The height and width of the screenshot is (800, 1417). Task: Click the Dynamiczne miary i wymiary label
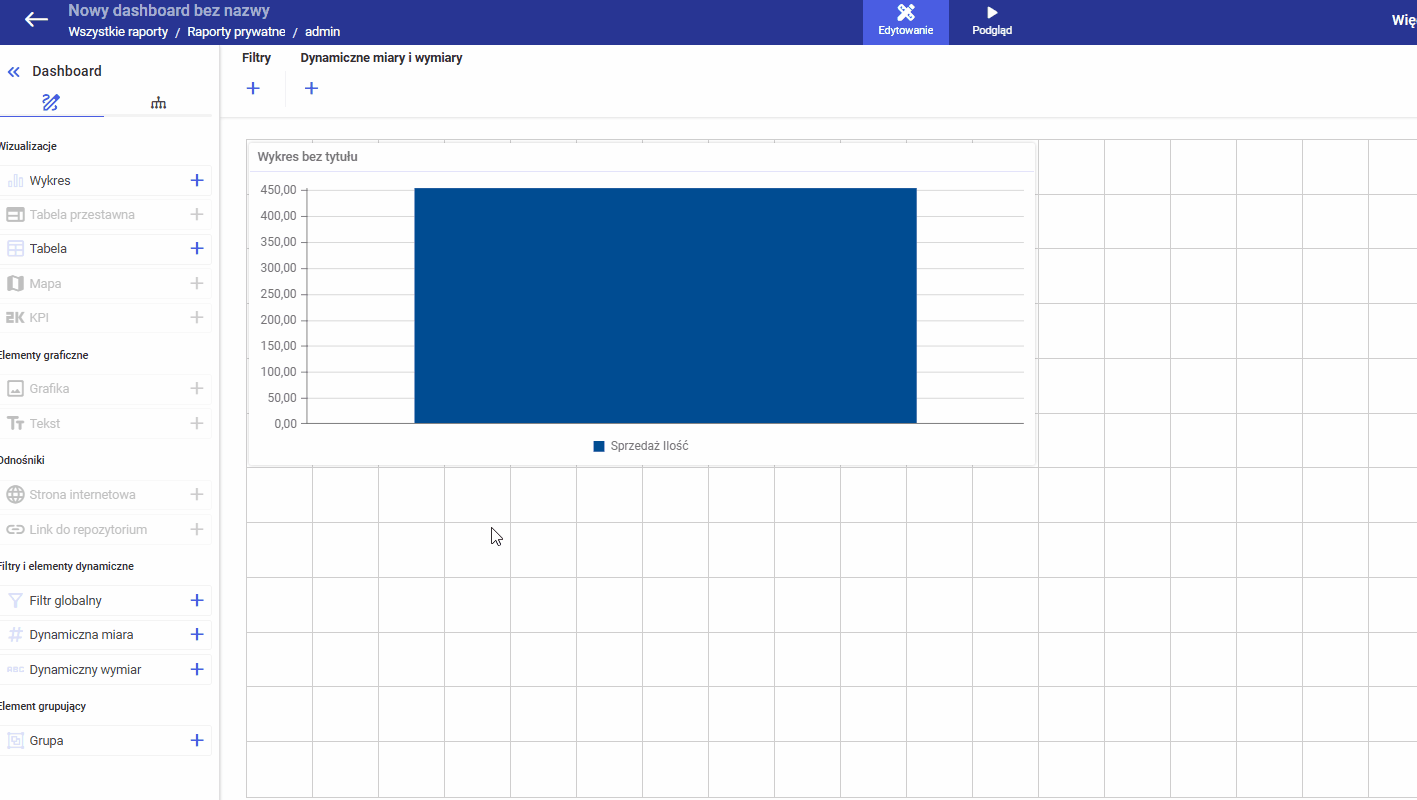[381, 58]
